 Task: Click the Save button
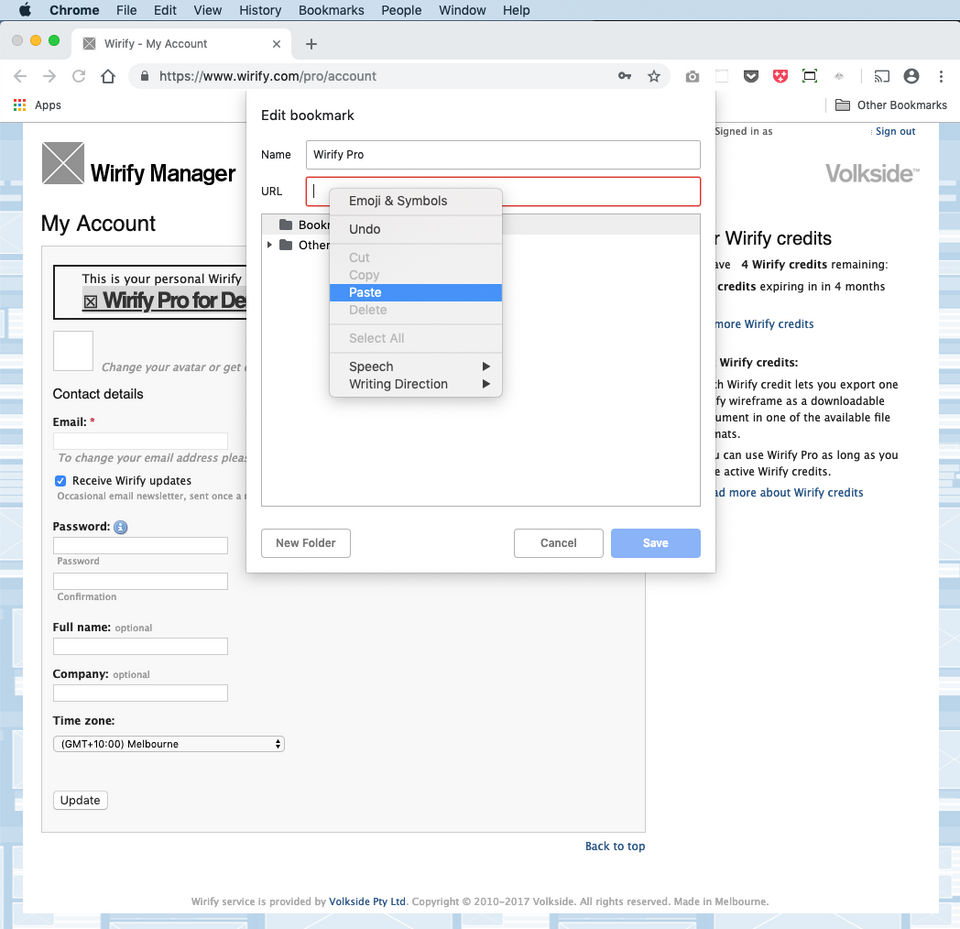click(656, 543)
